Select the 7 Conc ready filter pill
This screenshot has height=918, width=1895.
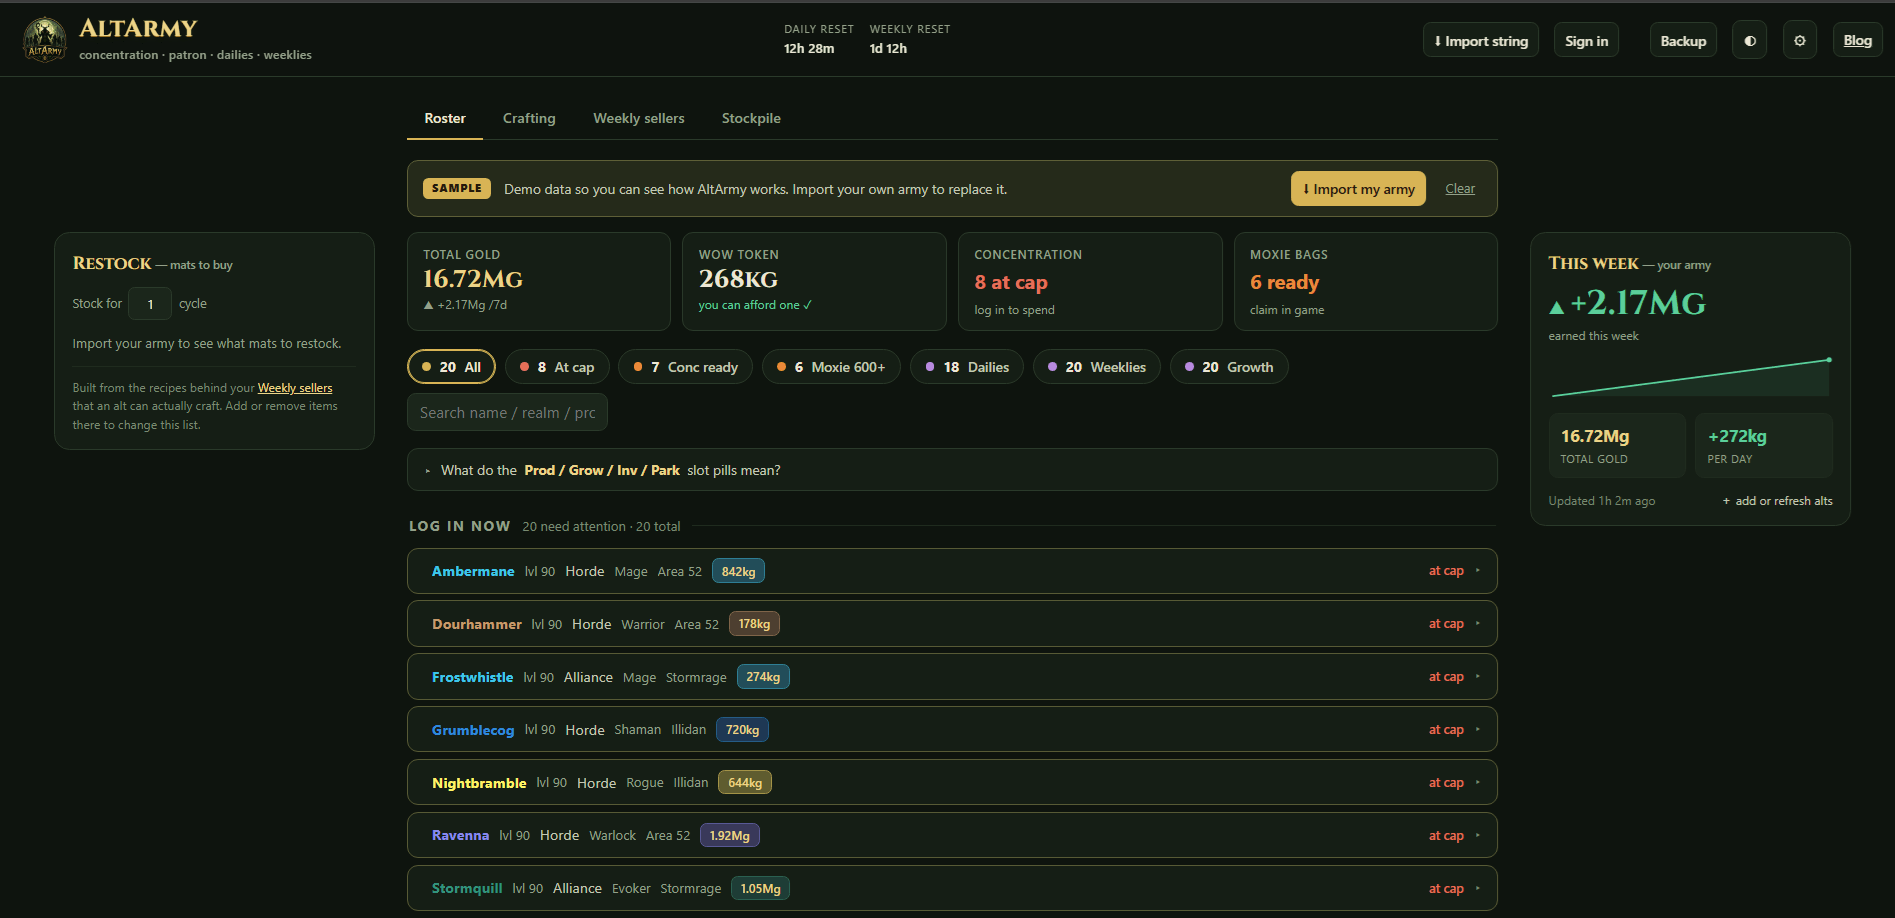(685, 367)
